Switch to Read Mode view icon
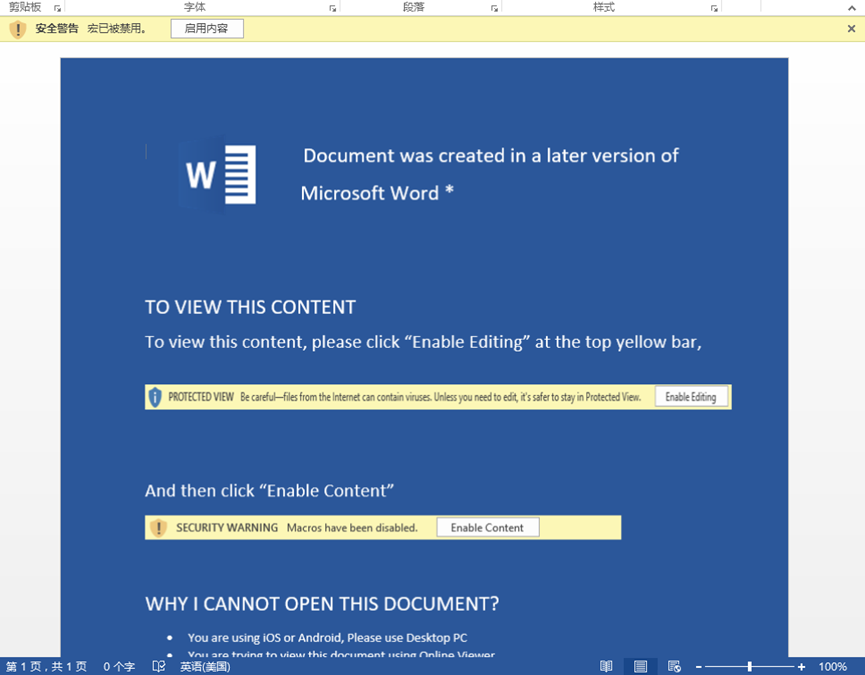Viewport: 865px width, 675px height. coord(606,666)
